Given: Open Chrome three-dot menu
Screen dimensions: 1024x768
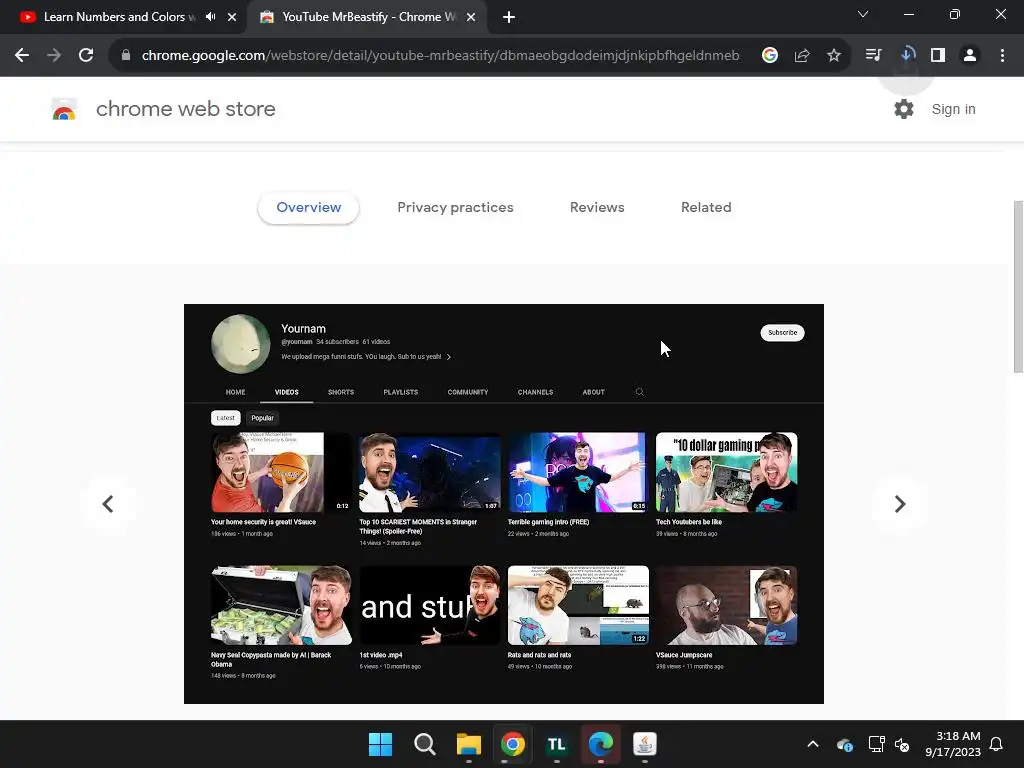Looking at the screenshot, I should tap(1002, 56).
